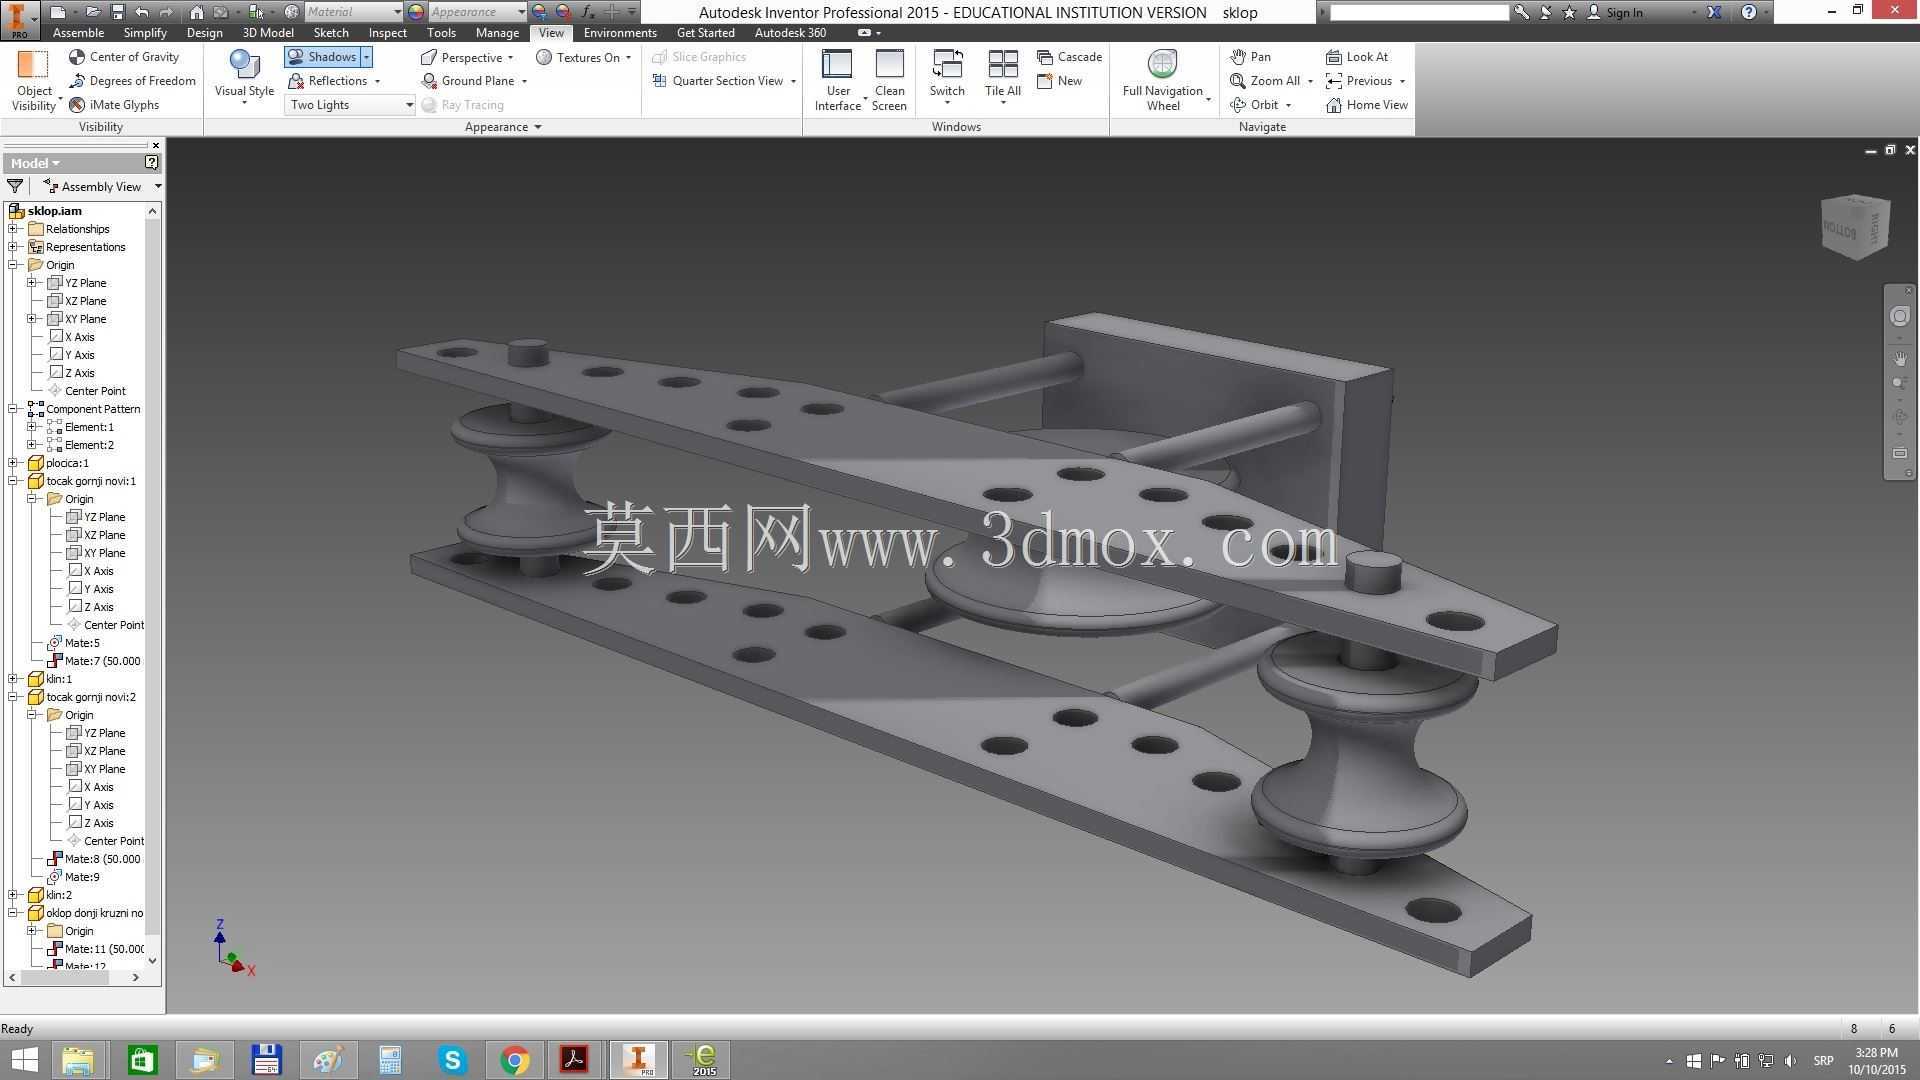Image resolution: width=1920 pixels, height=1080 pixels.
Task: Click browser panel help icon
Action: click(x=152, y=162)
